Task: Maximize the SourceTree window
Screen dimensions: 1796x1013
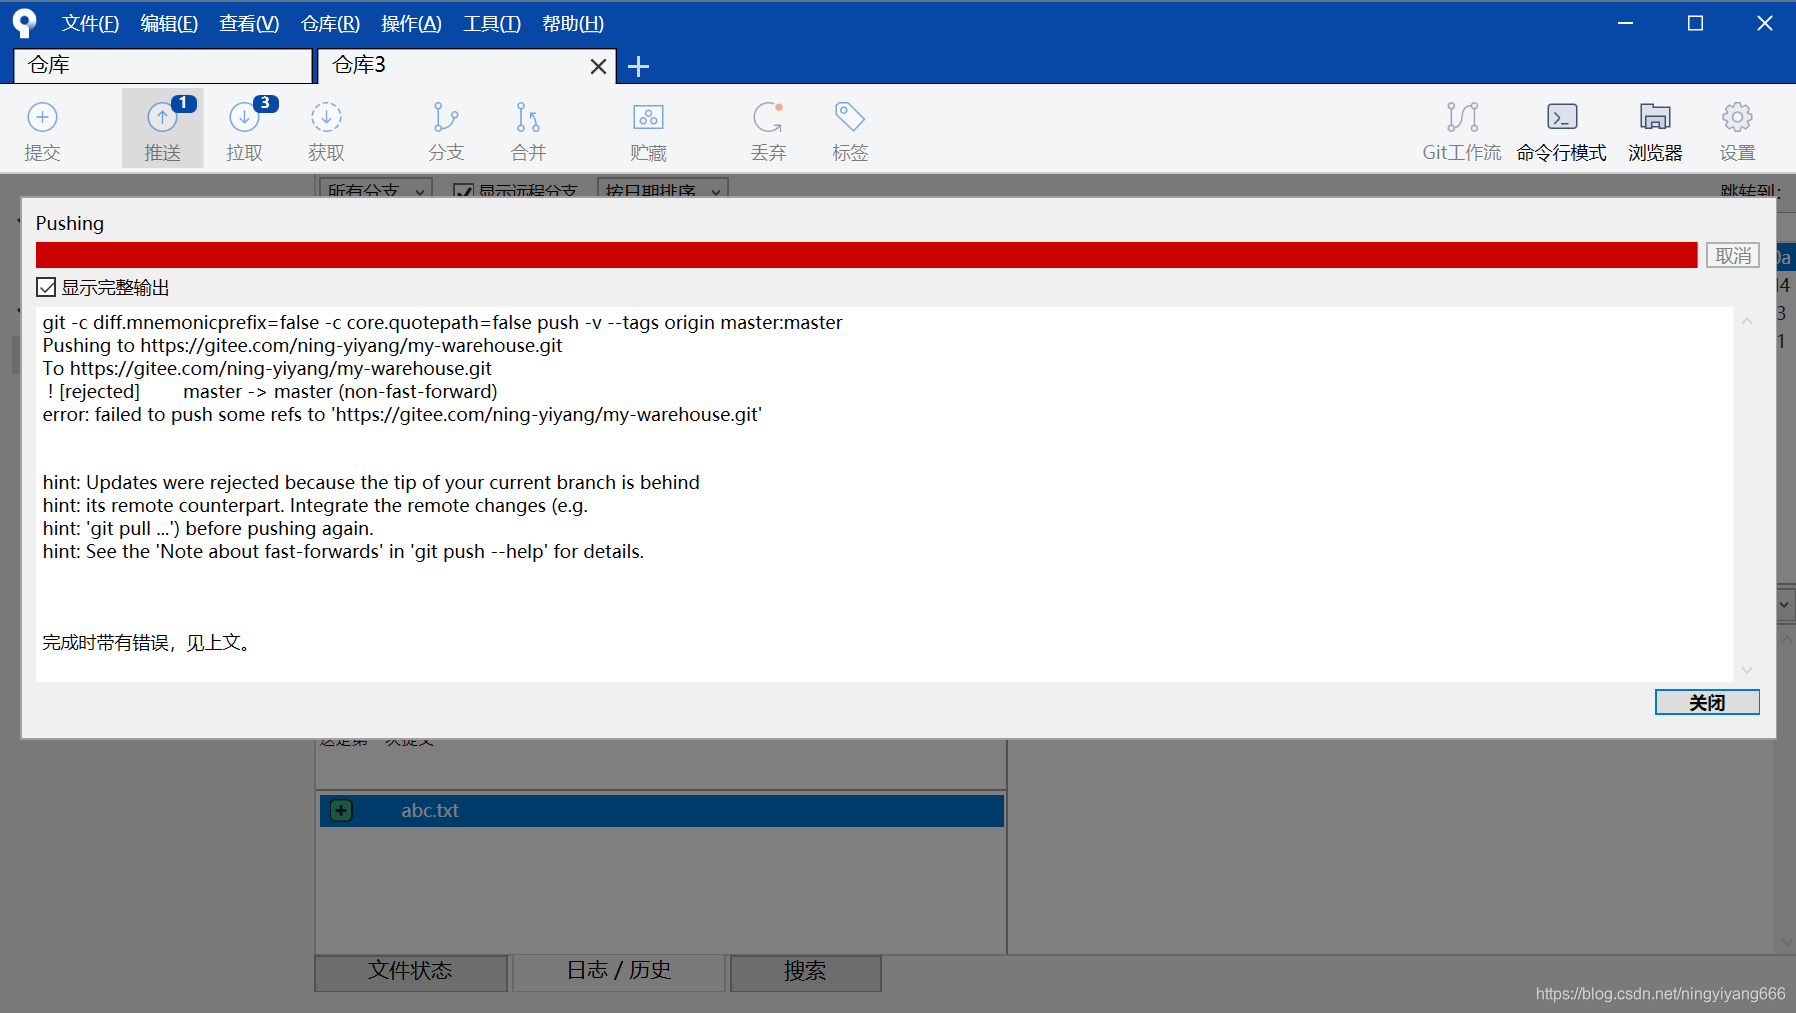Action: pos(1695,23)
